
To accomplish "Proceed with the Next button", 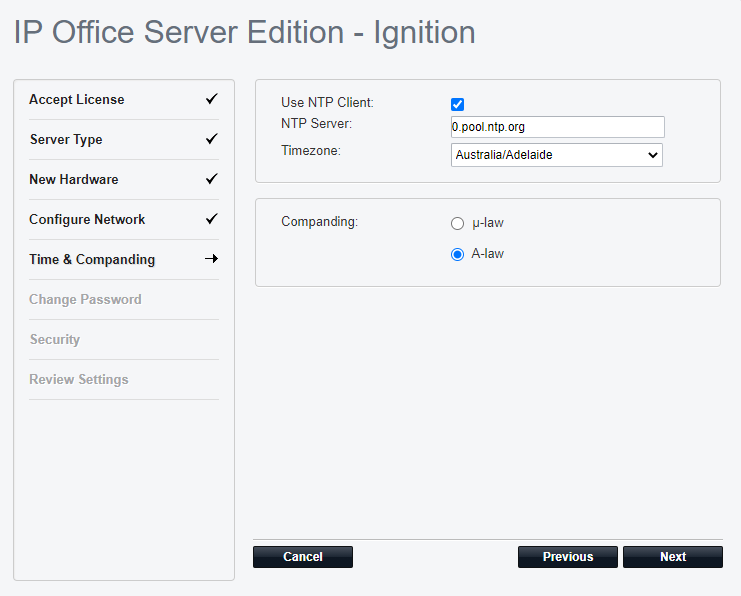I will [x=673, y=557].
